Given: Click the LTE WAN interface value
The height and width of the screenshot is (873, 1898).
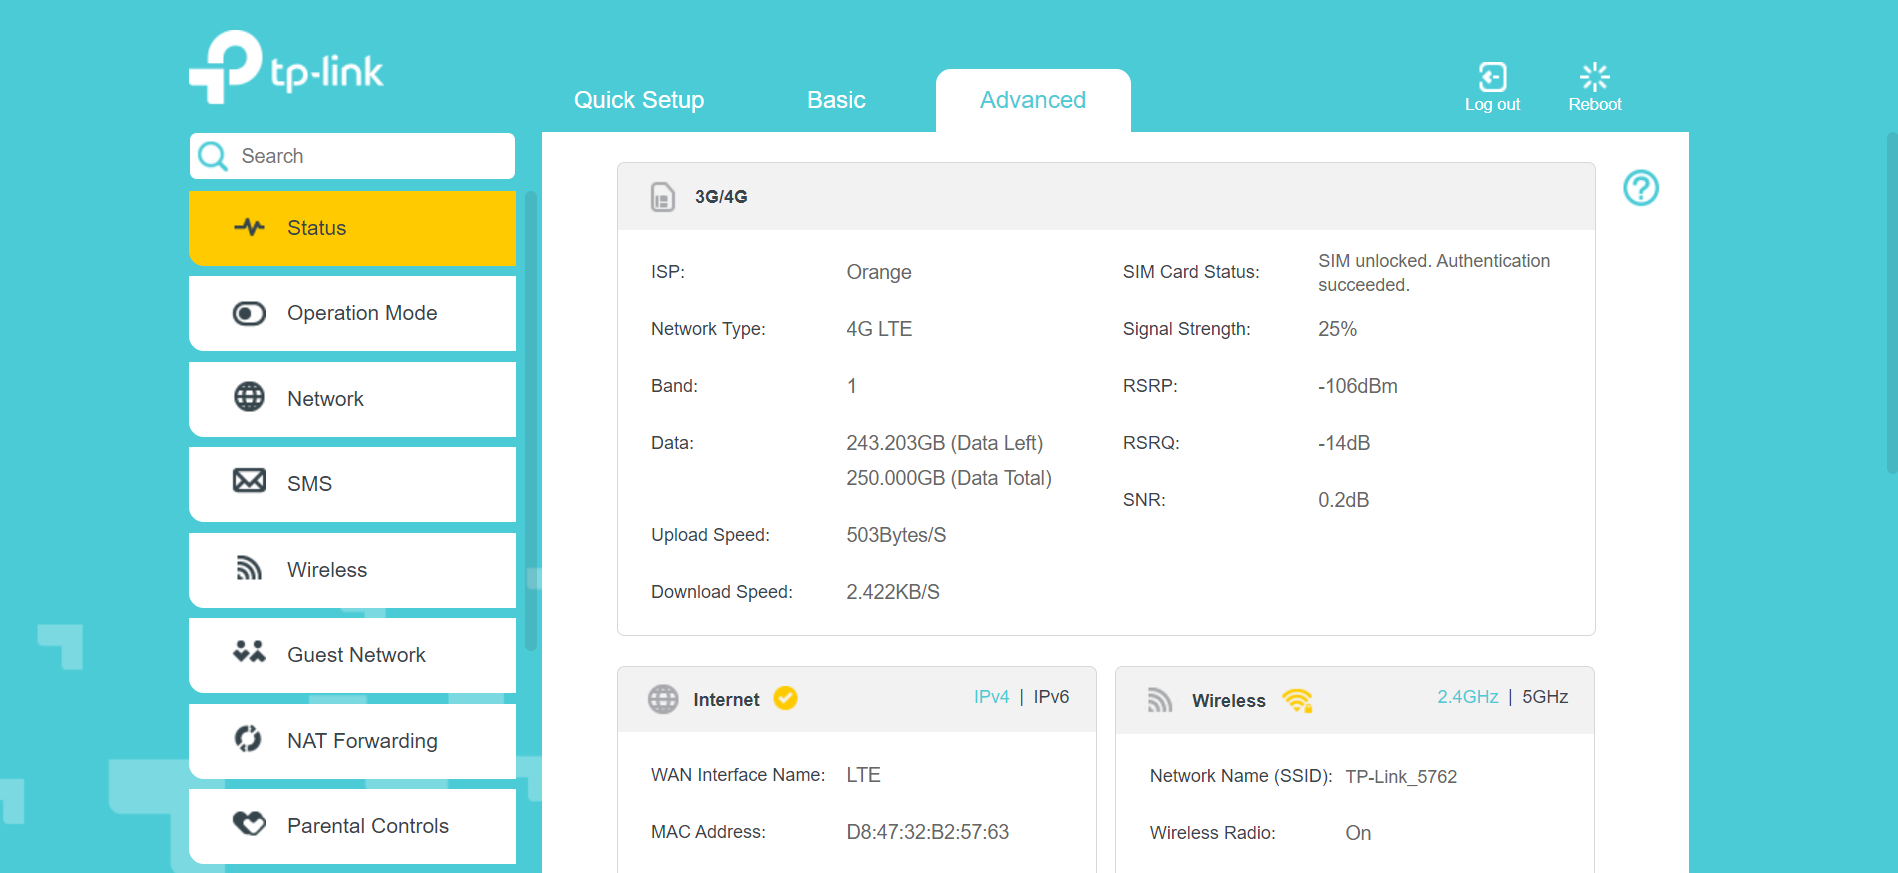Looking at the screenshot, I should (863, 775).
